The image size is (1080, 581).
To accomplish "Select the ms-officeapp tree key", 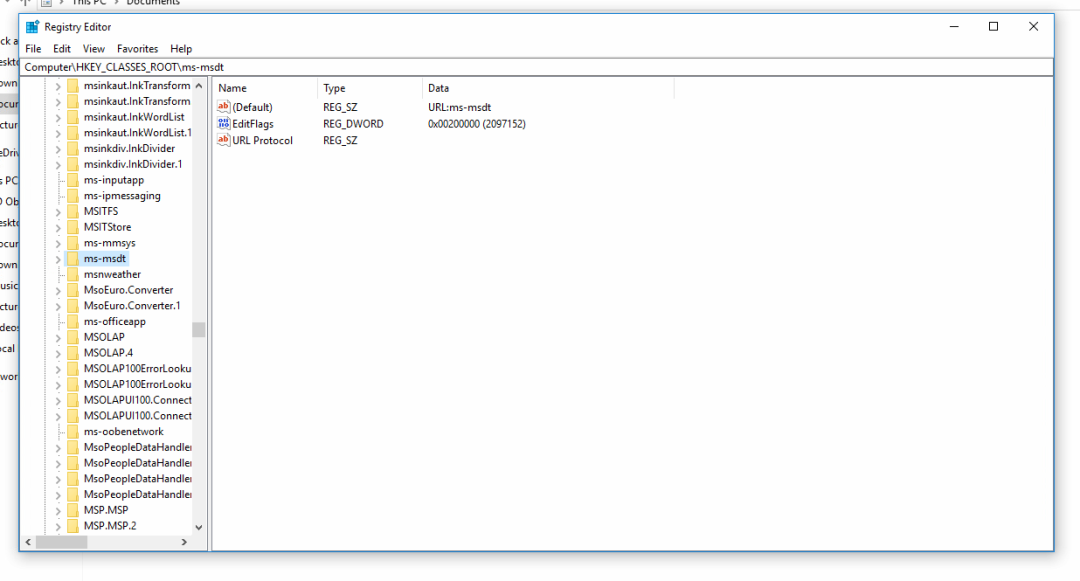I will [x=115, y=321].
